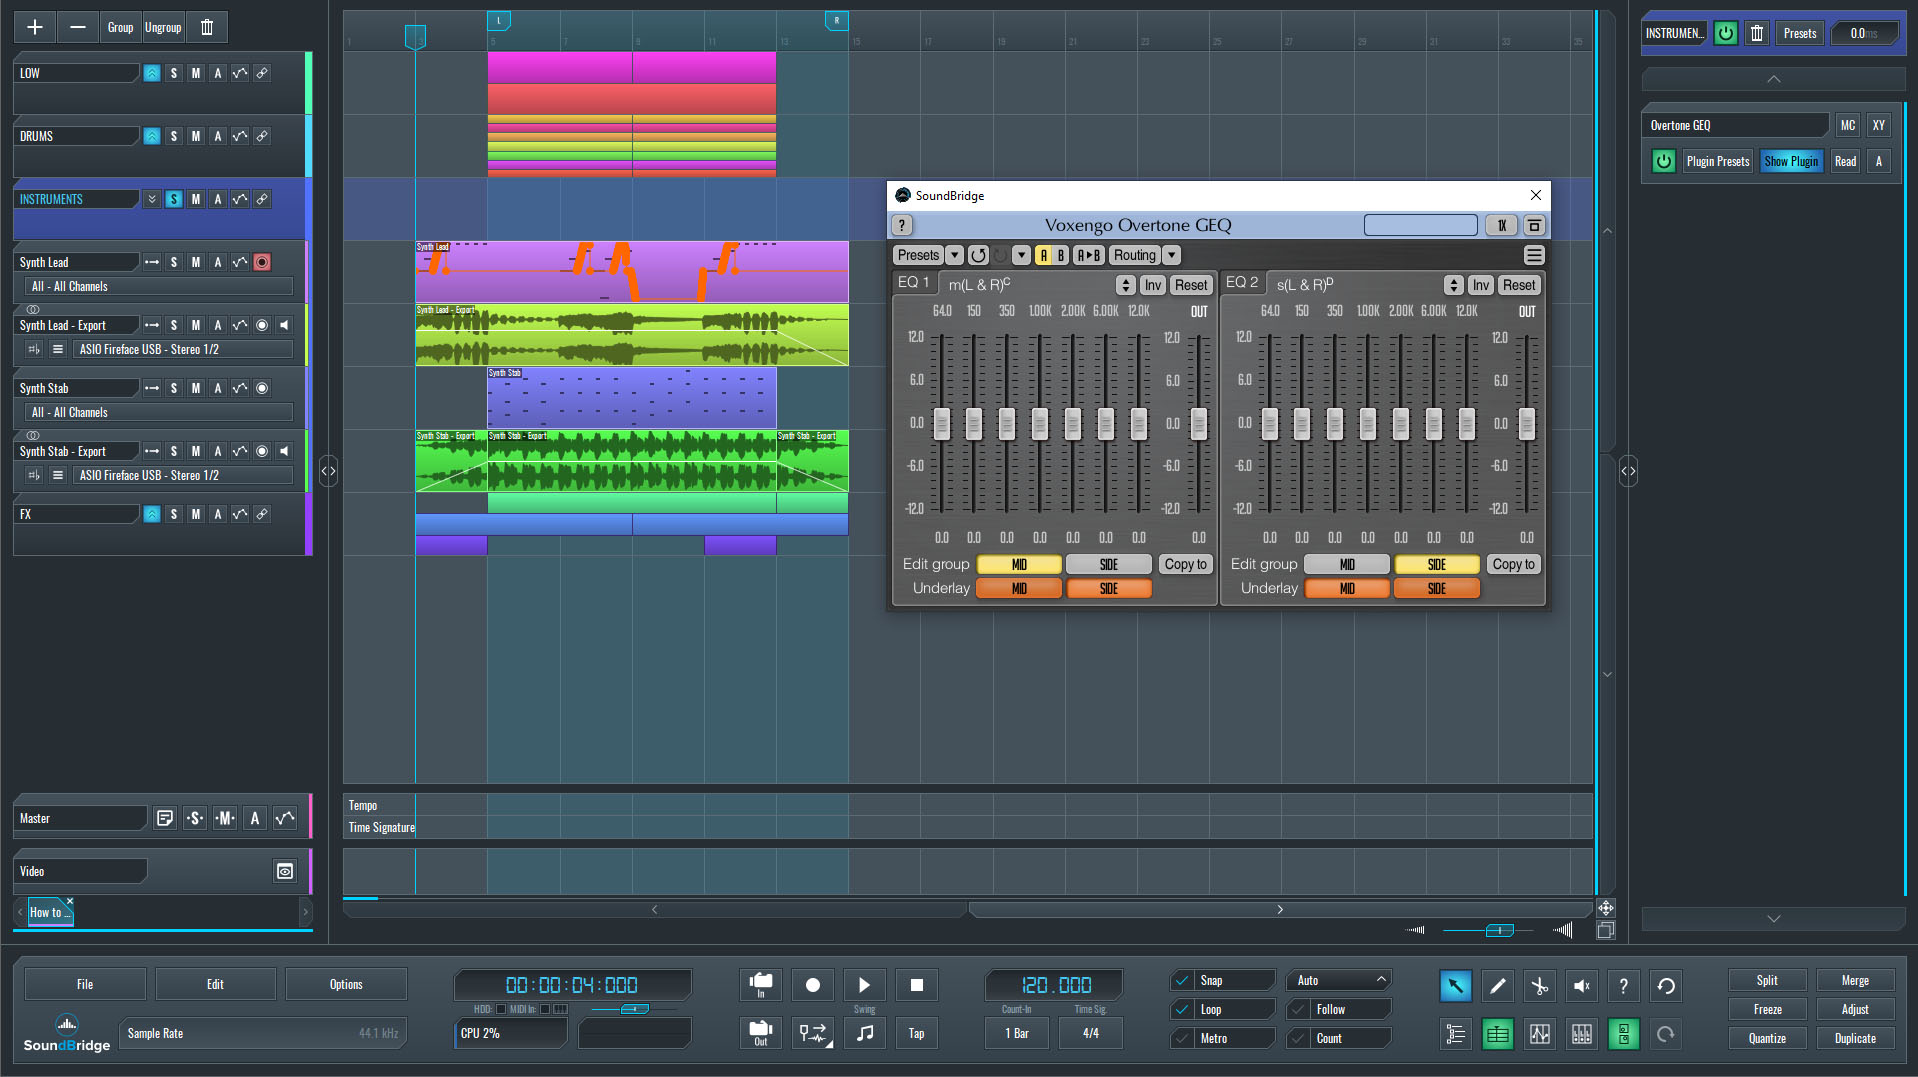
Task: Click the Master track notes icon
Action: click(165, 818)
